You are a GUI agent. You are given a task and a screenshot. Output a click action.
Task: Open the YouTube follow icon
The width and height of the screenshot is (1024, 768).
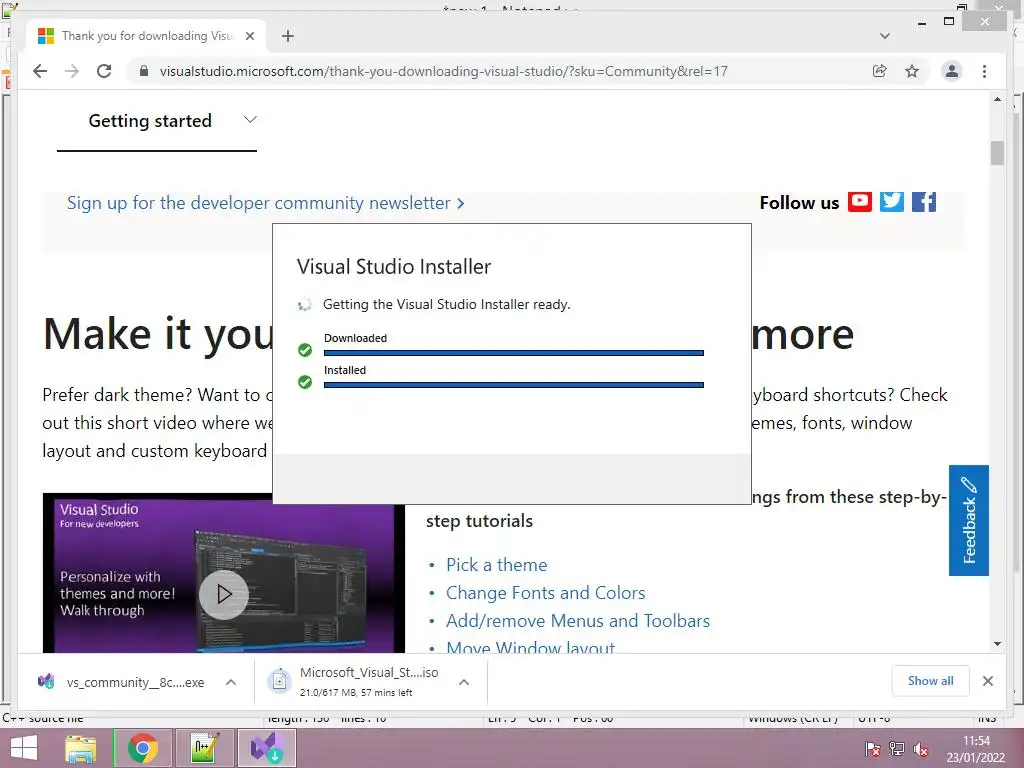pos(859,202)
